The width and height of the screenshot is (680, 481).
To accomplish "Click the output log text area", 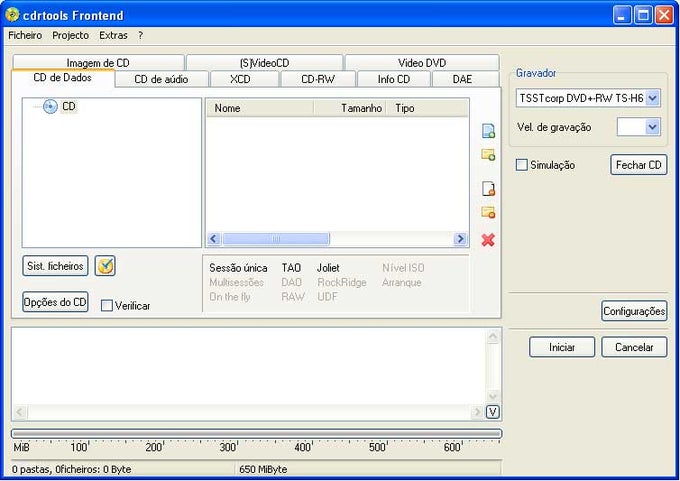I will [249, 366].
